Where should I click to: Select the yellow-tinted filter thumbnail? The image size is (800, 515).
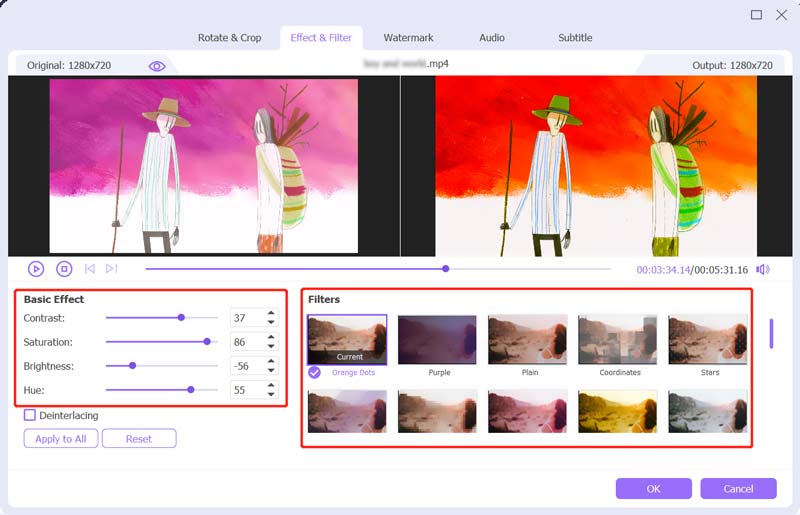(x=617, y=411)
